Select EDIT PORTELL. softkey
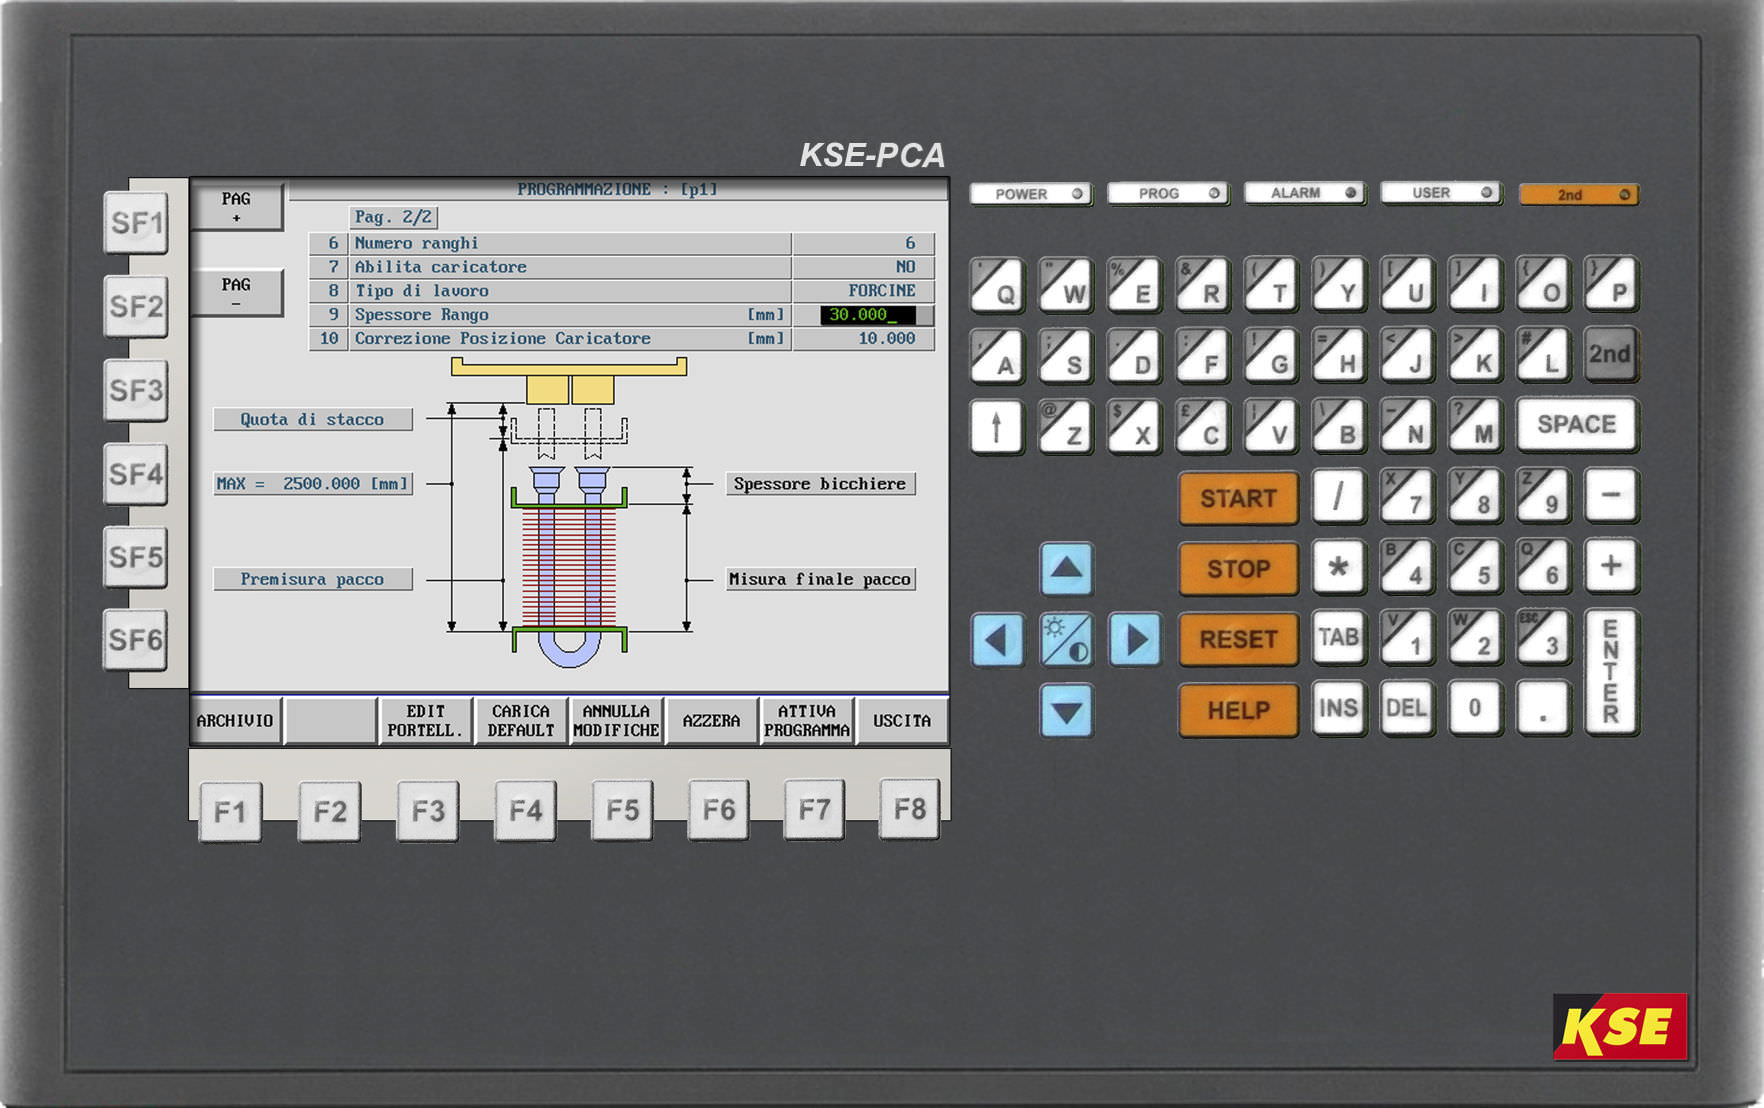1764x1108 pixels. (x=425, y=721)
